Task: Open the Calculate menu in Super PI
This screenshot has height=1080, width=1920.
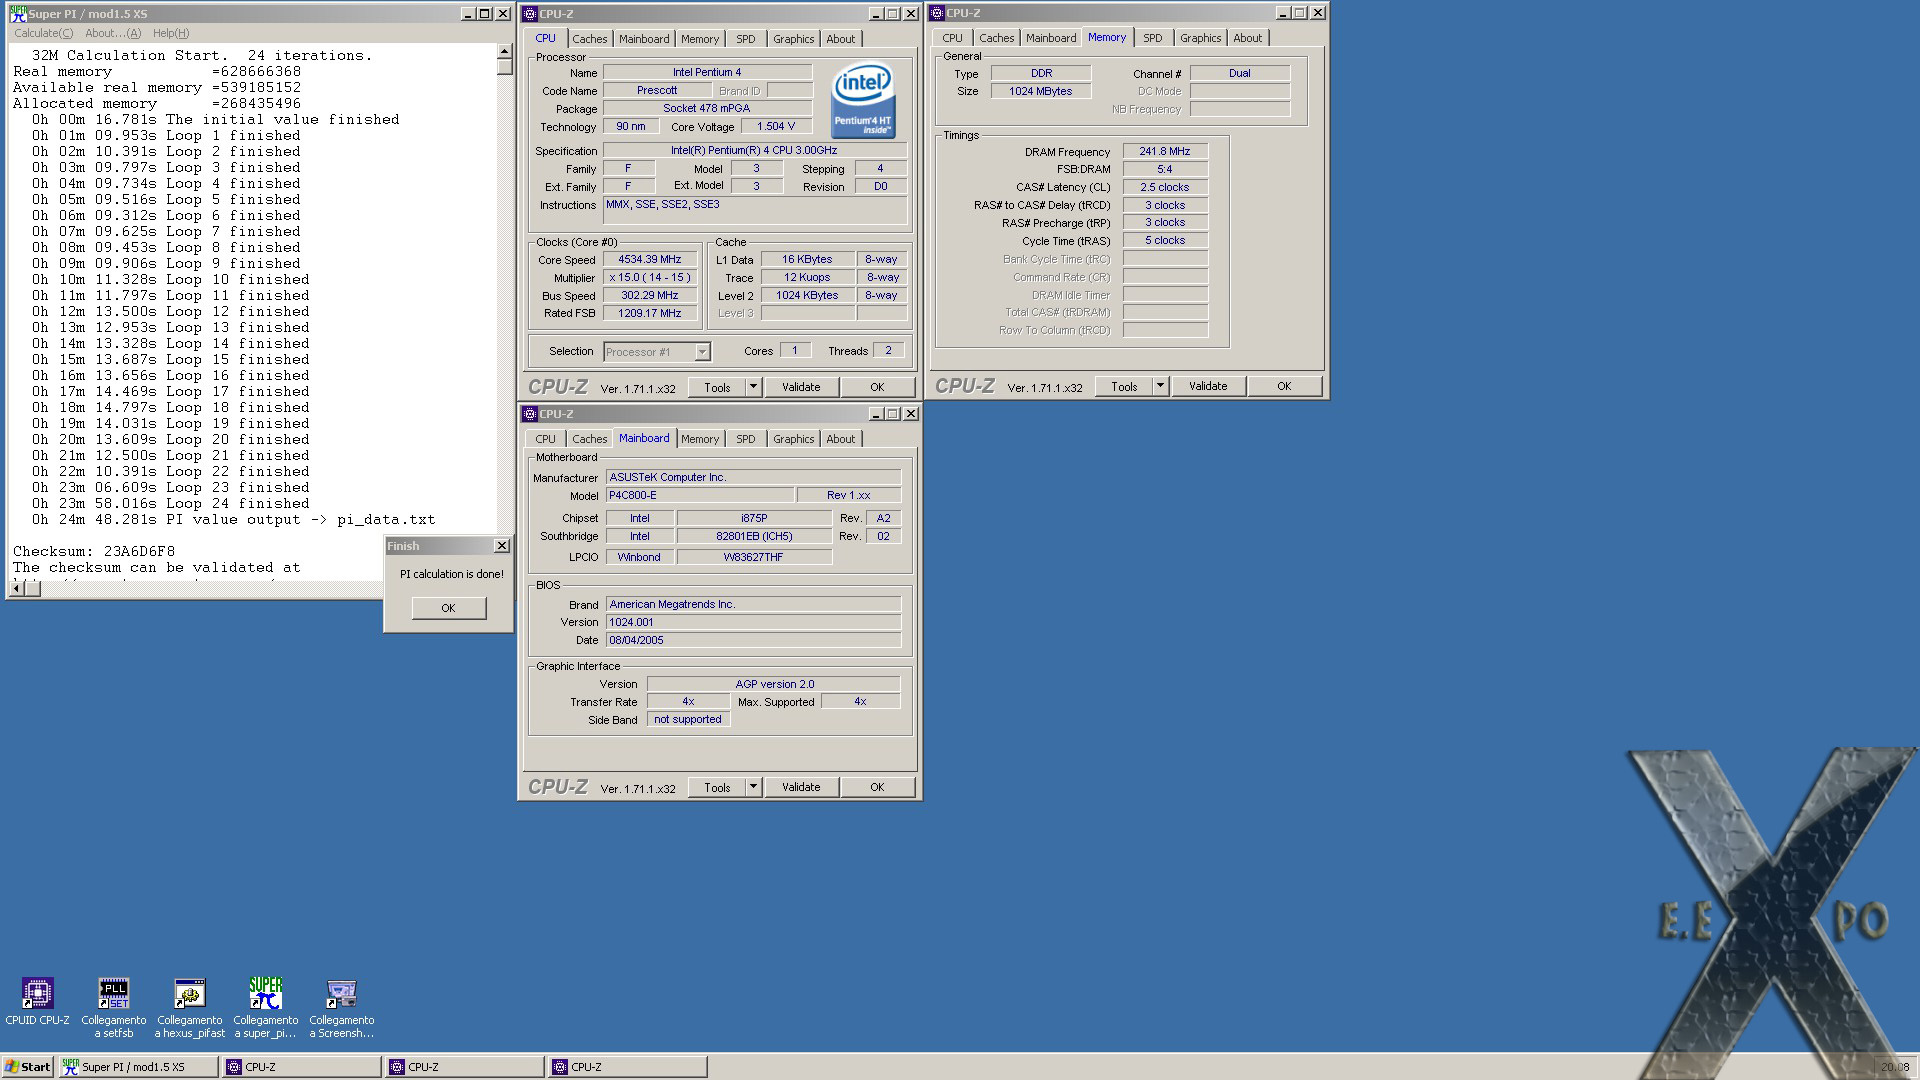Action: point(43,33)
